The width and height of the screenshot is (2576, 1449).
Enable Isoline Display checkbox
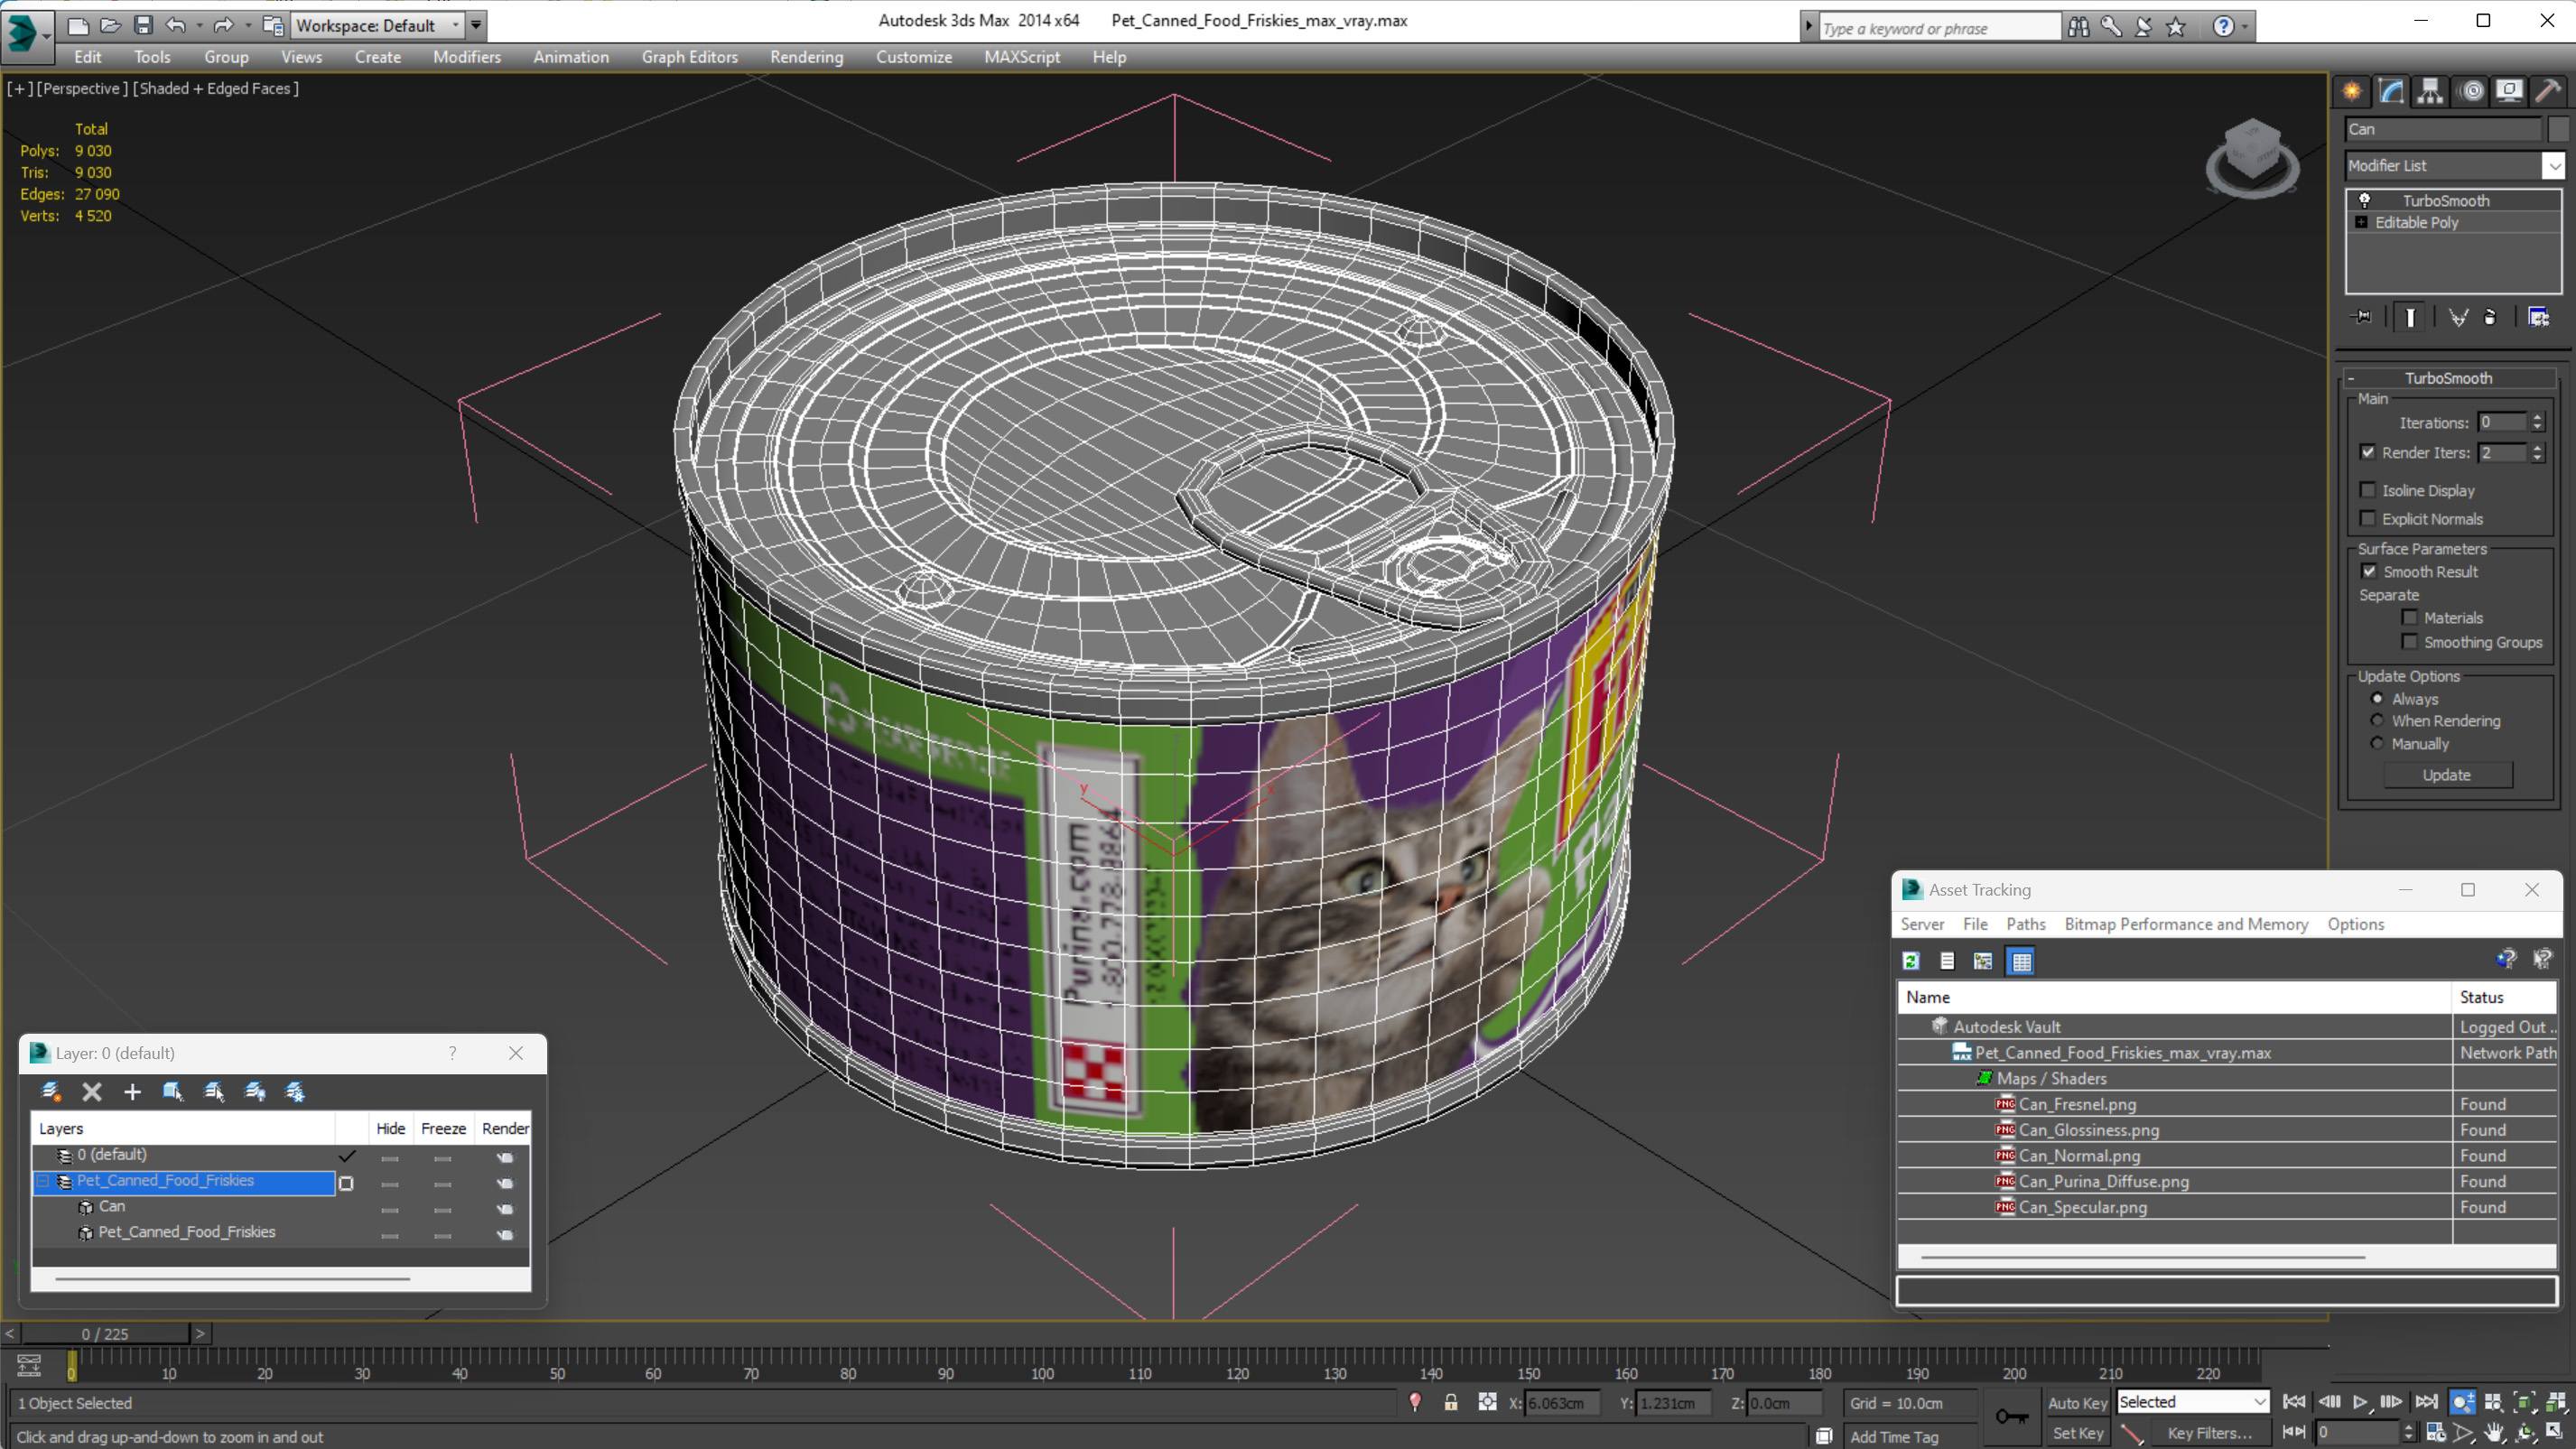[x=2367, y=490]
